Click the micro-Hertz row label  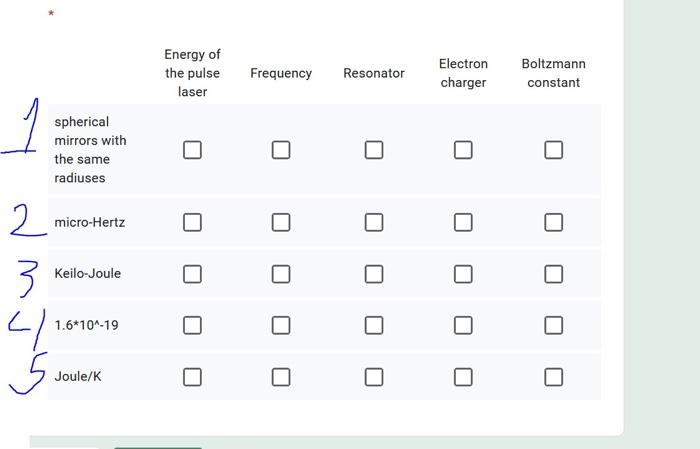90,222
